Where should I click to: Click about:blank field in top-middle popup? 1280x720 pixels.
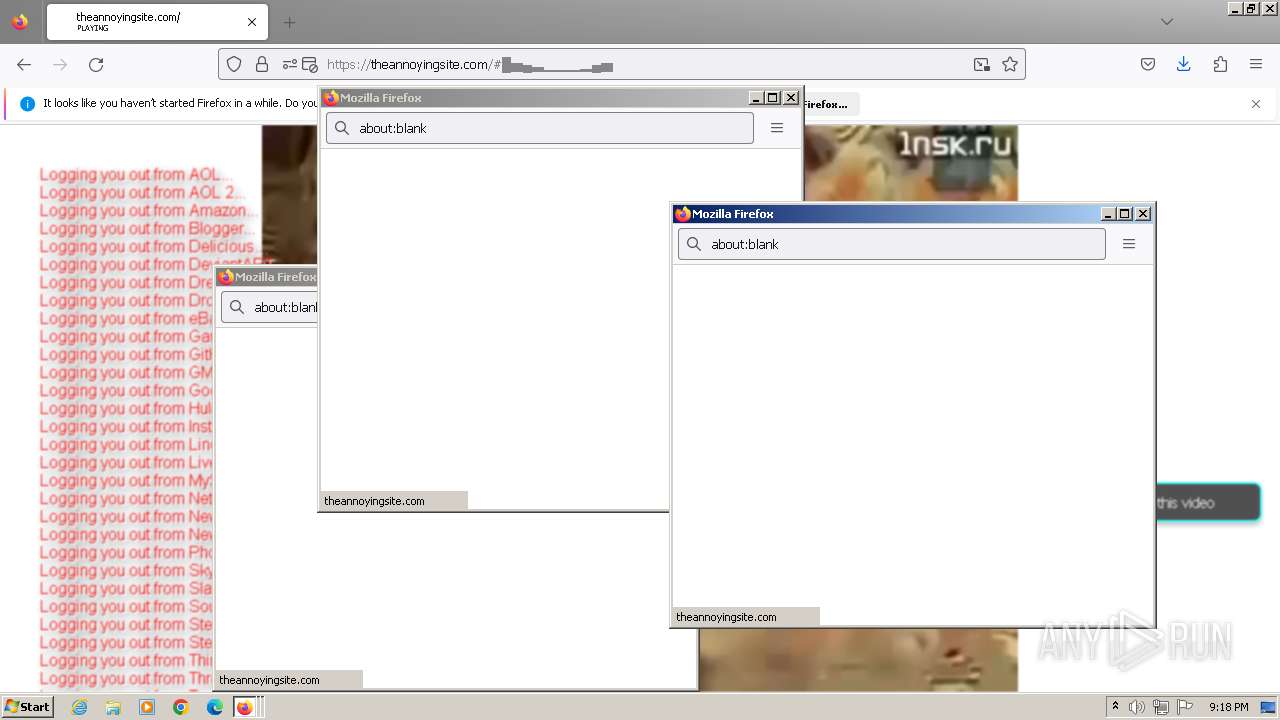540,128
